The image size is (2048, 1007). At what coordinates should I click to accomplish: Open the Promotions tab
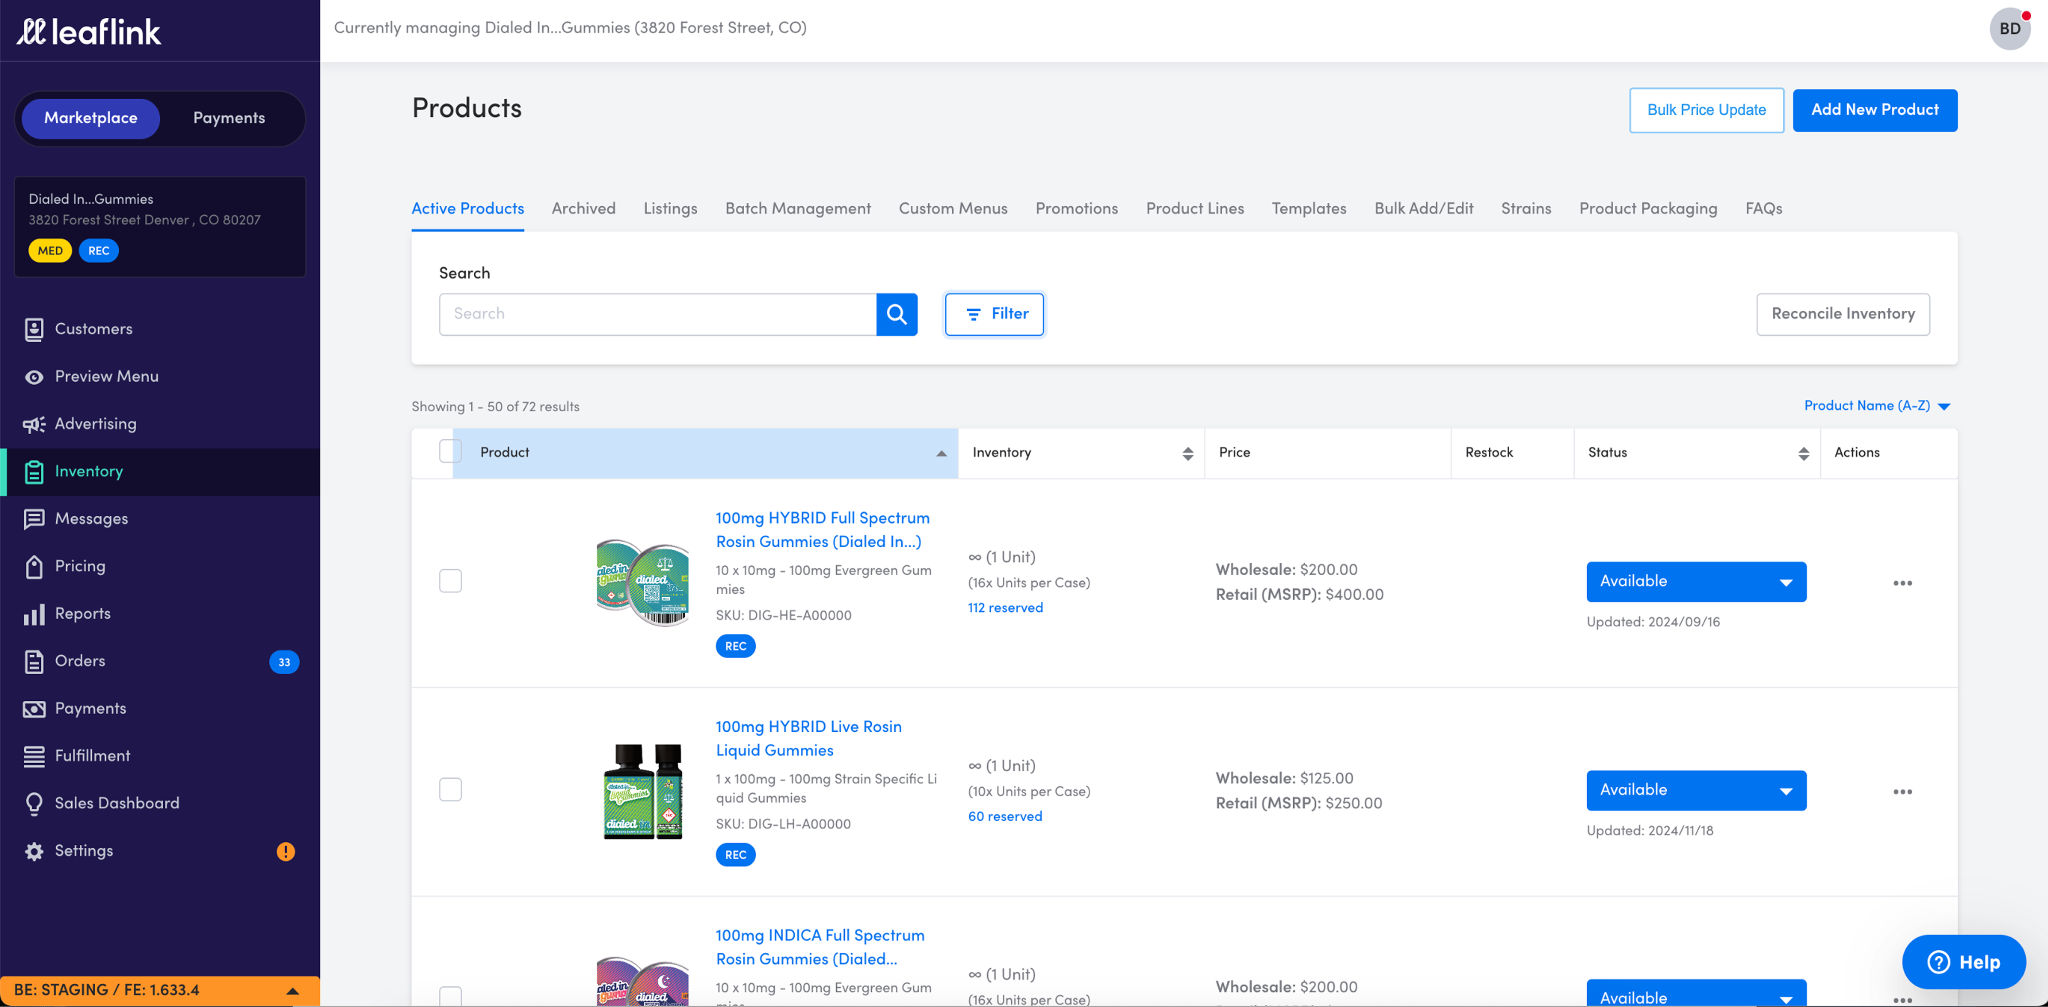[x=1077, y=209]
